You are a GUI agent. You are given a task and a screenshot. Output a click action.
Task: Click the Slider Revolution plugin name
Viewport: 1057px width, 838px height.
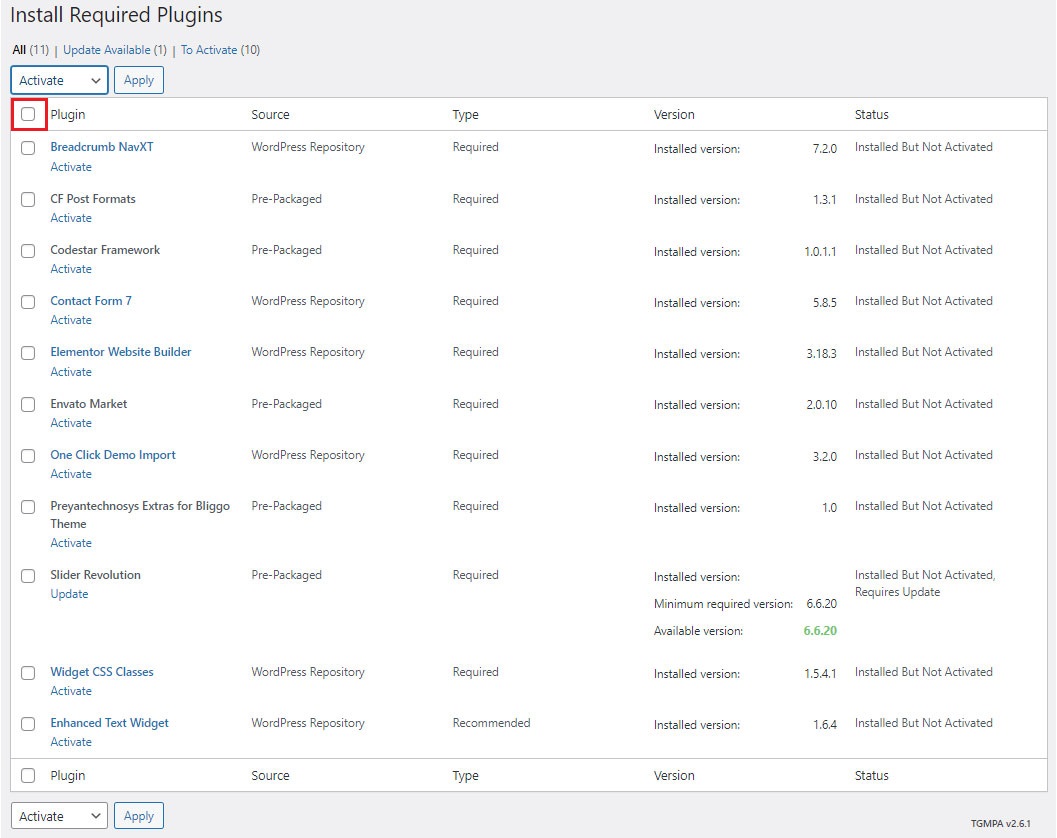pyautogui.click(x=95, y=575)
